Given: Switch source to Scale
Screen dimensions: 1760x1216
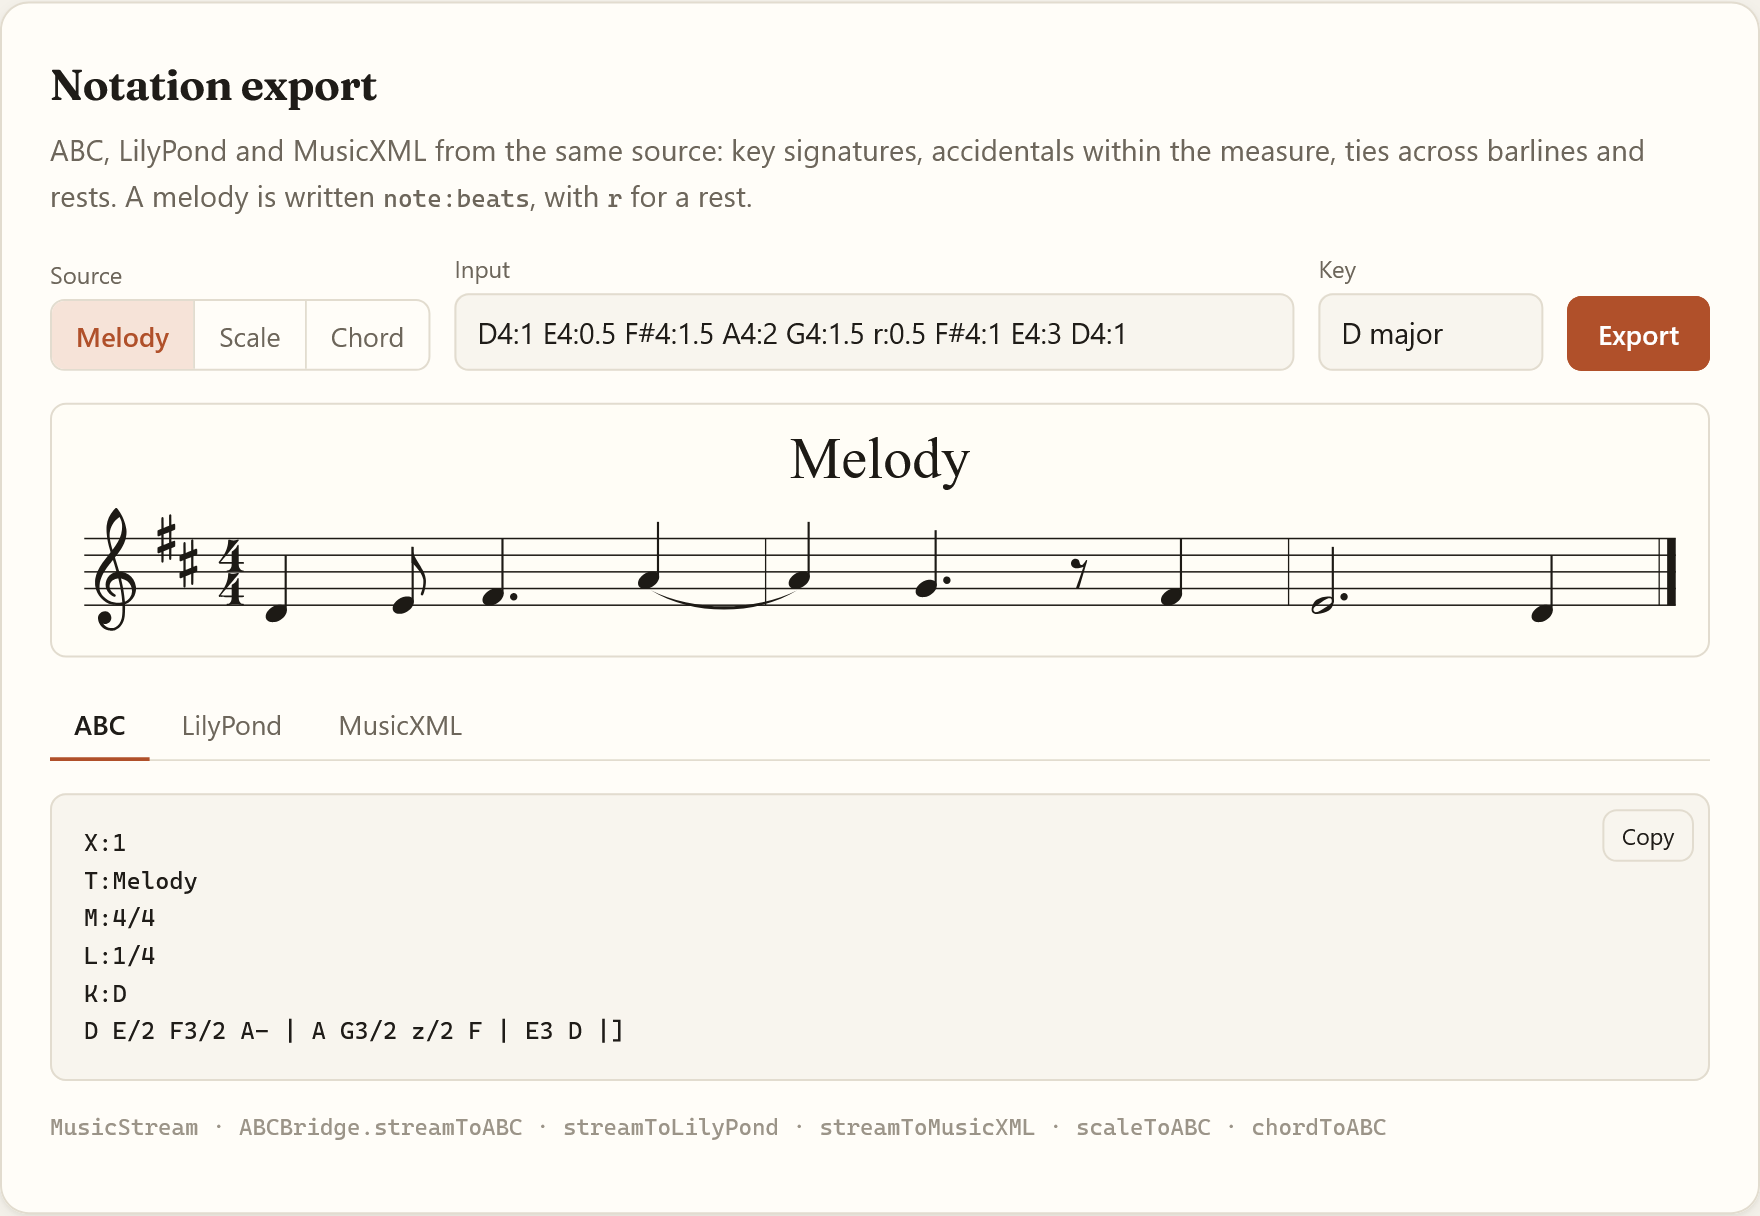Looking at the screenshot, I should click(x=250, y=336).
